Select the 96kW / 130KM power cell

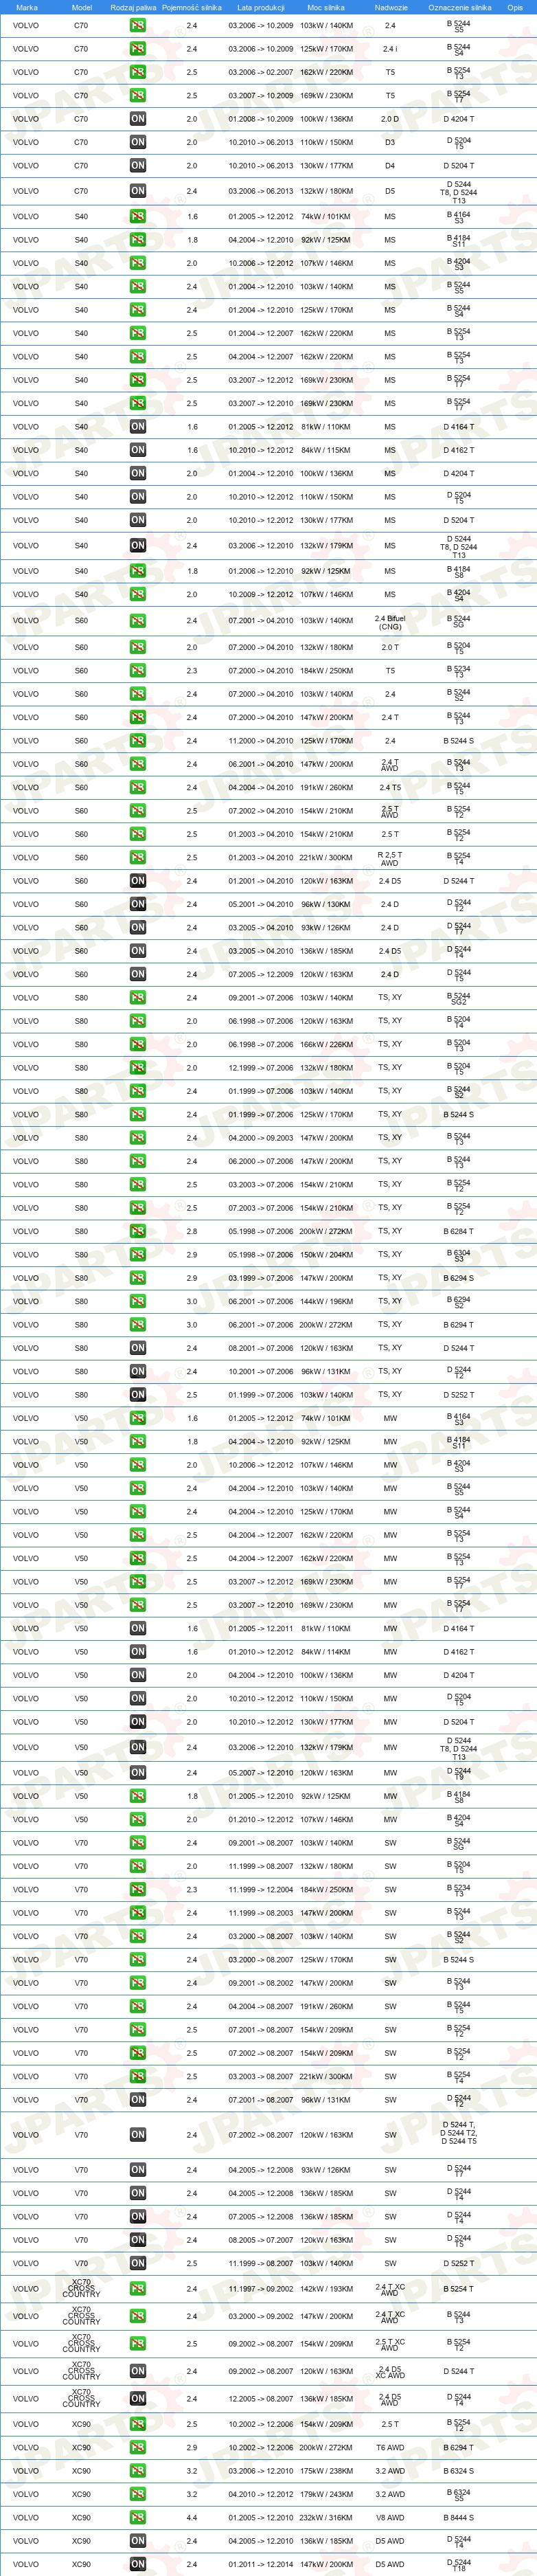pos(326,904)
